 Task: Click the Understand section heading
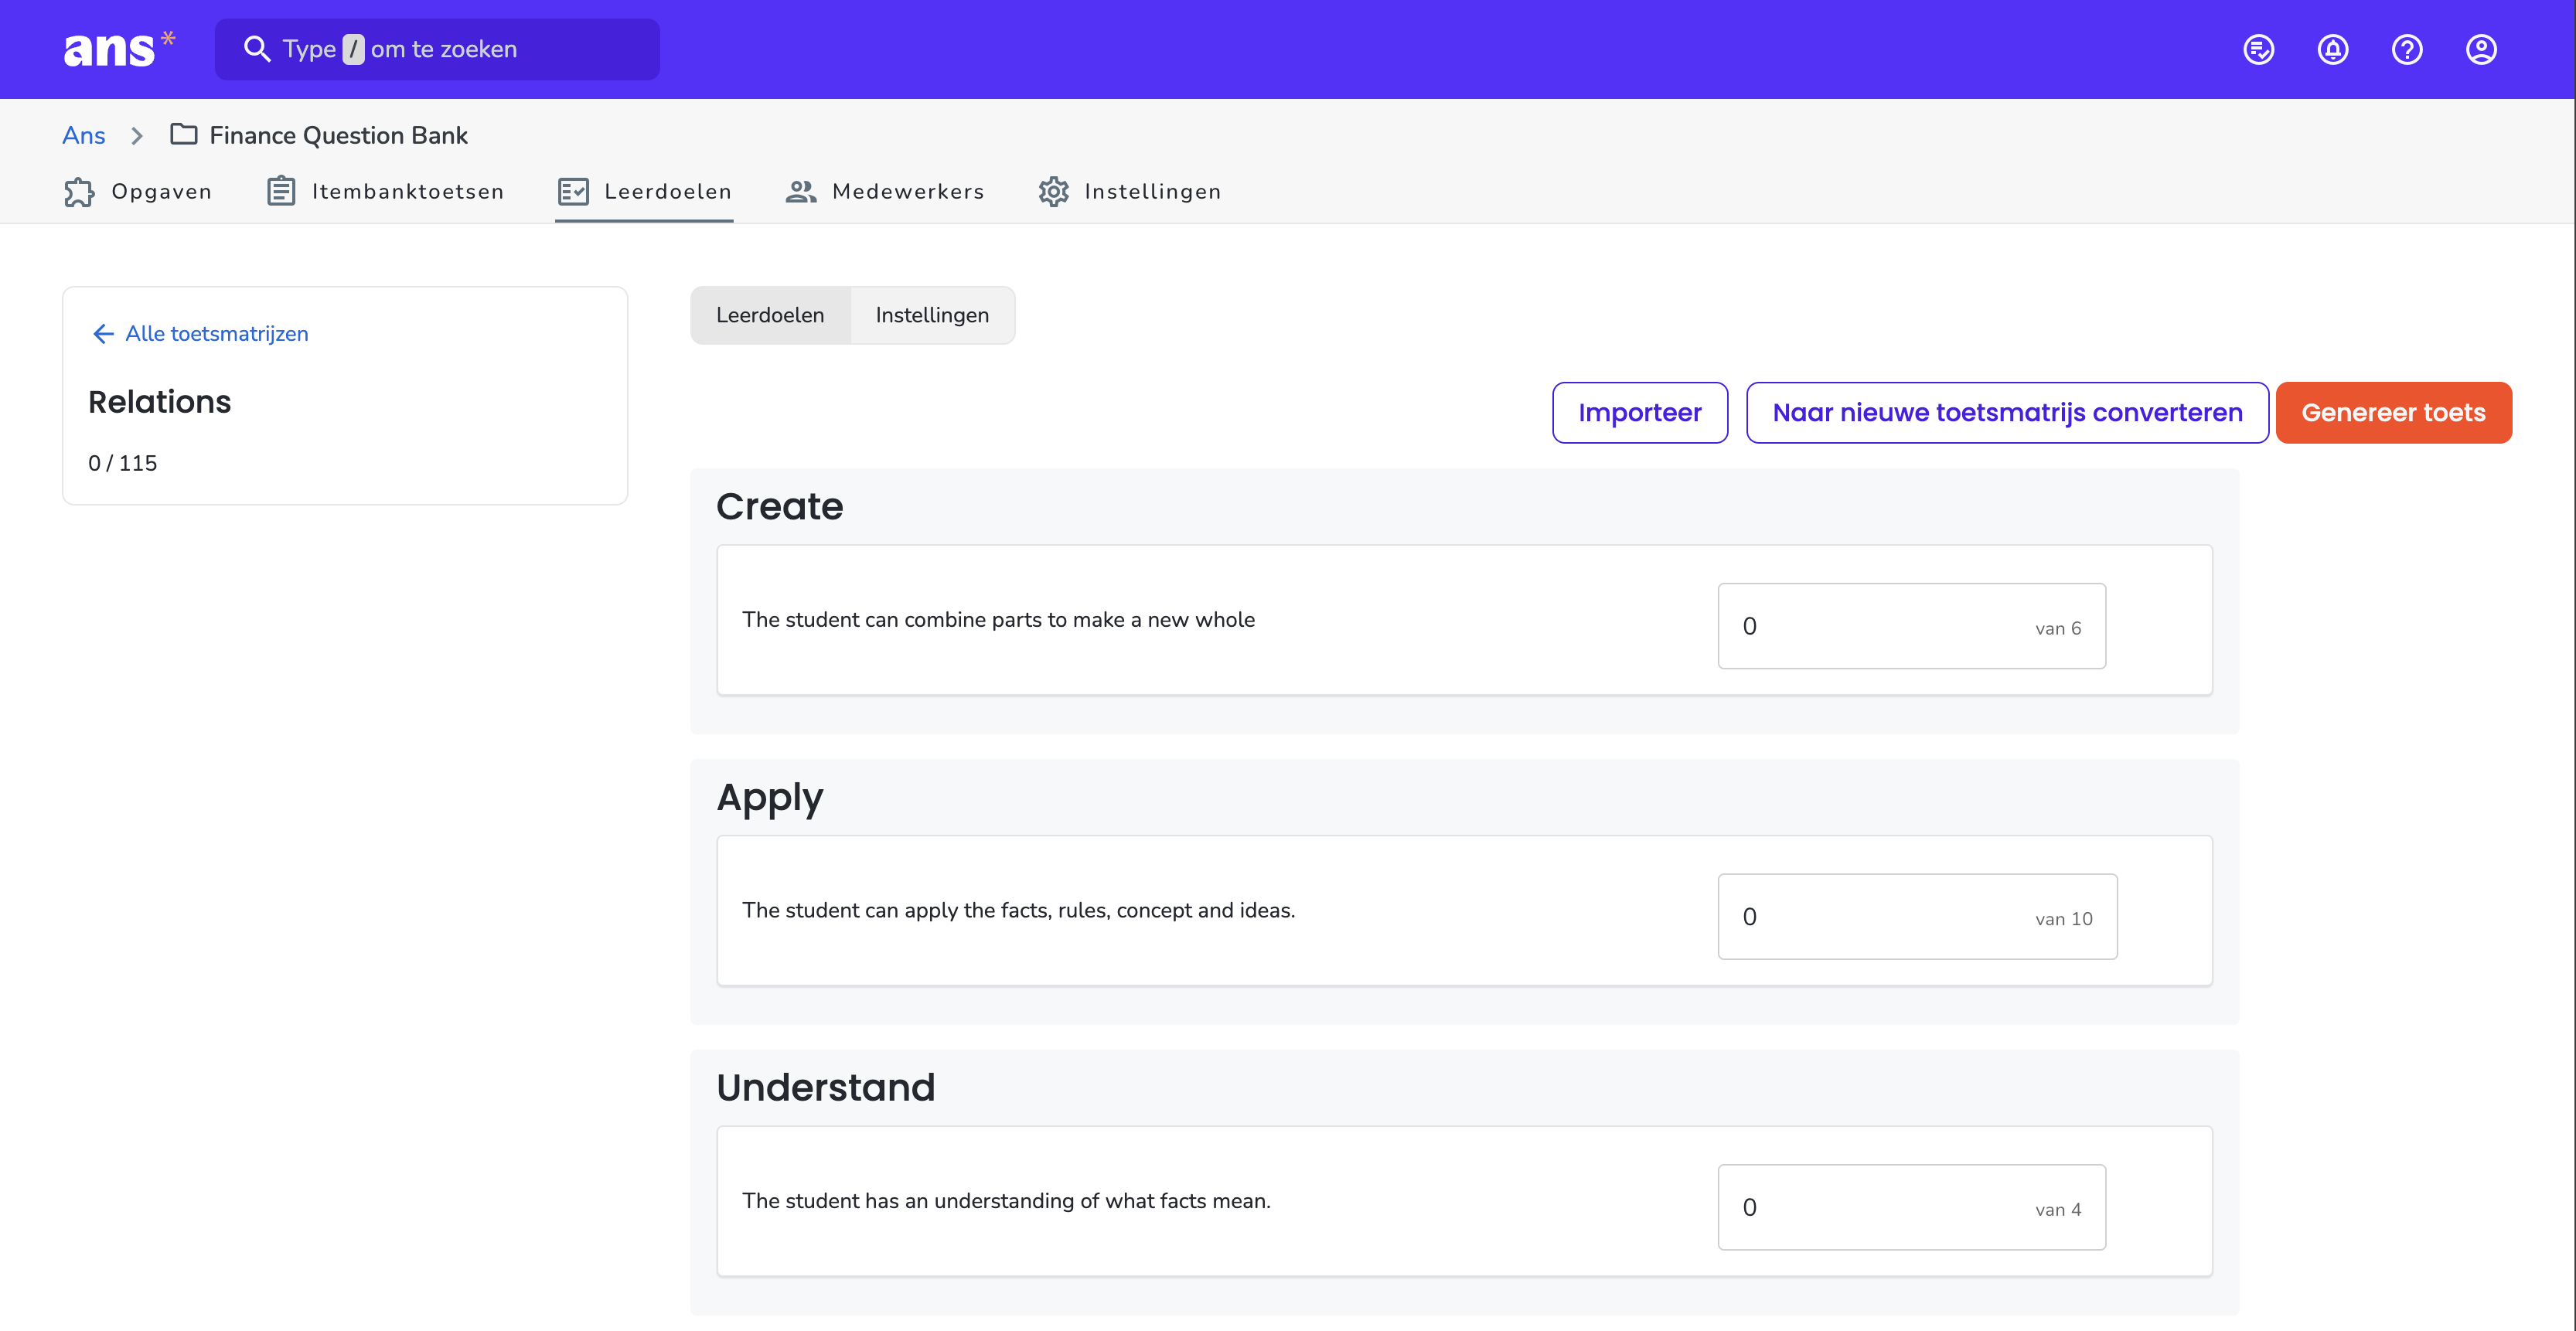click(825, 1087)
